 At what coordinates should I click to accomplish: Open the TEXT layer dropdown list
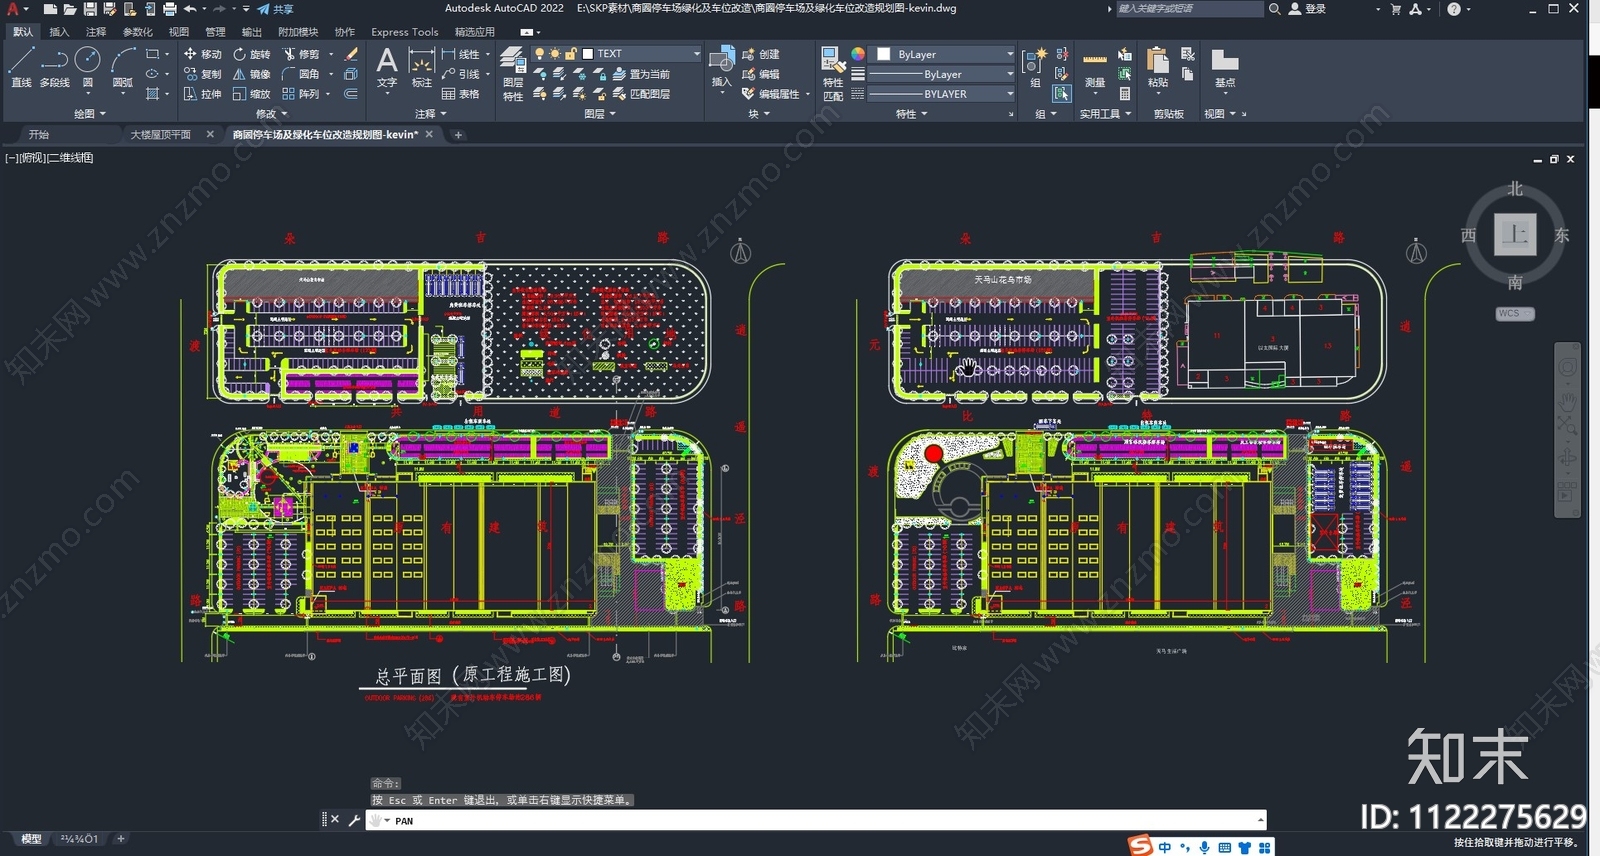[x=696, y=54]
